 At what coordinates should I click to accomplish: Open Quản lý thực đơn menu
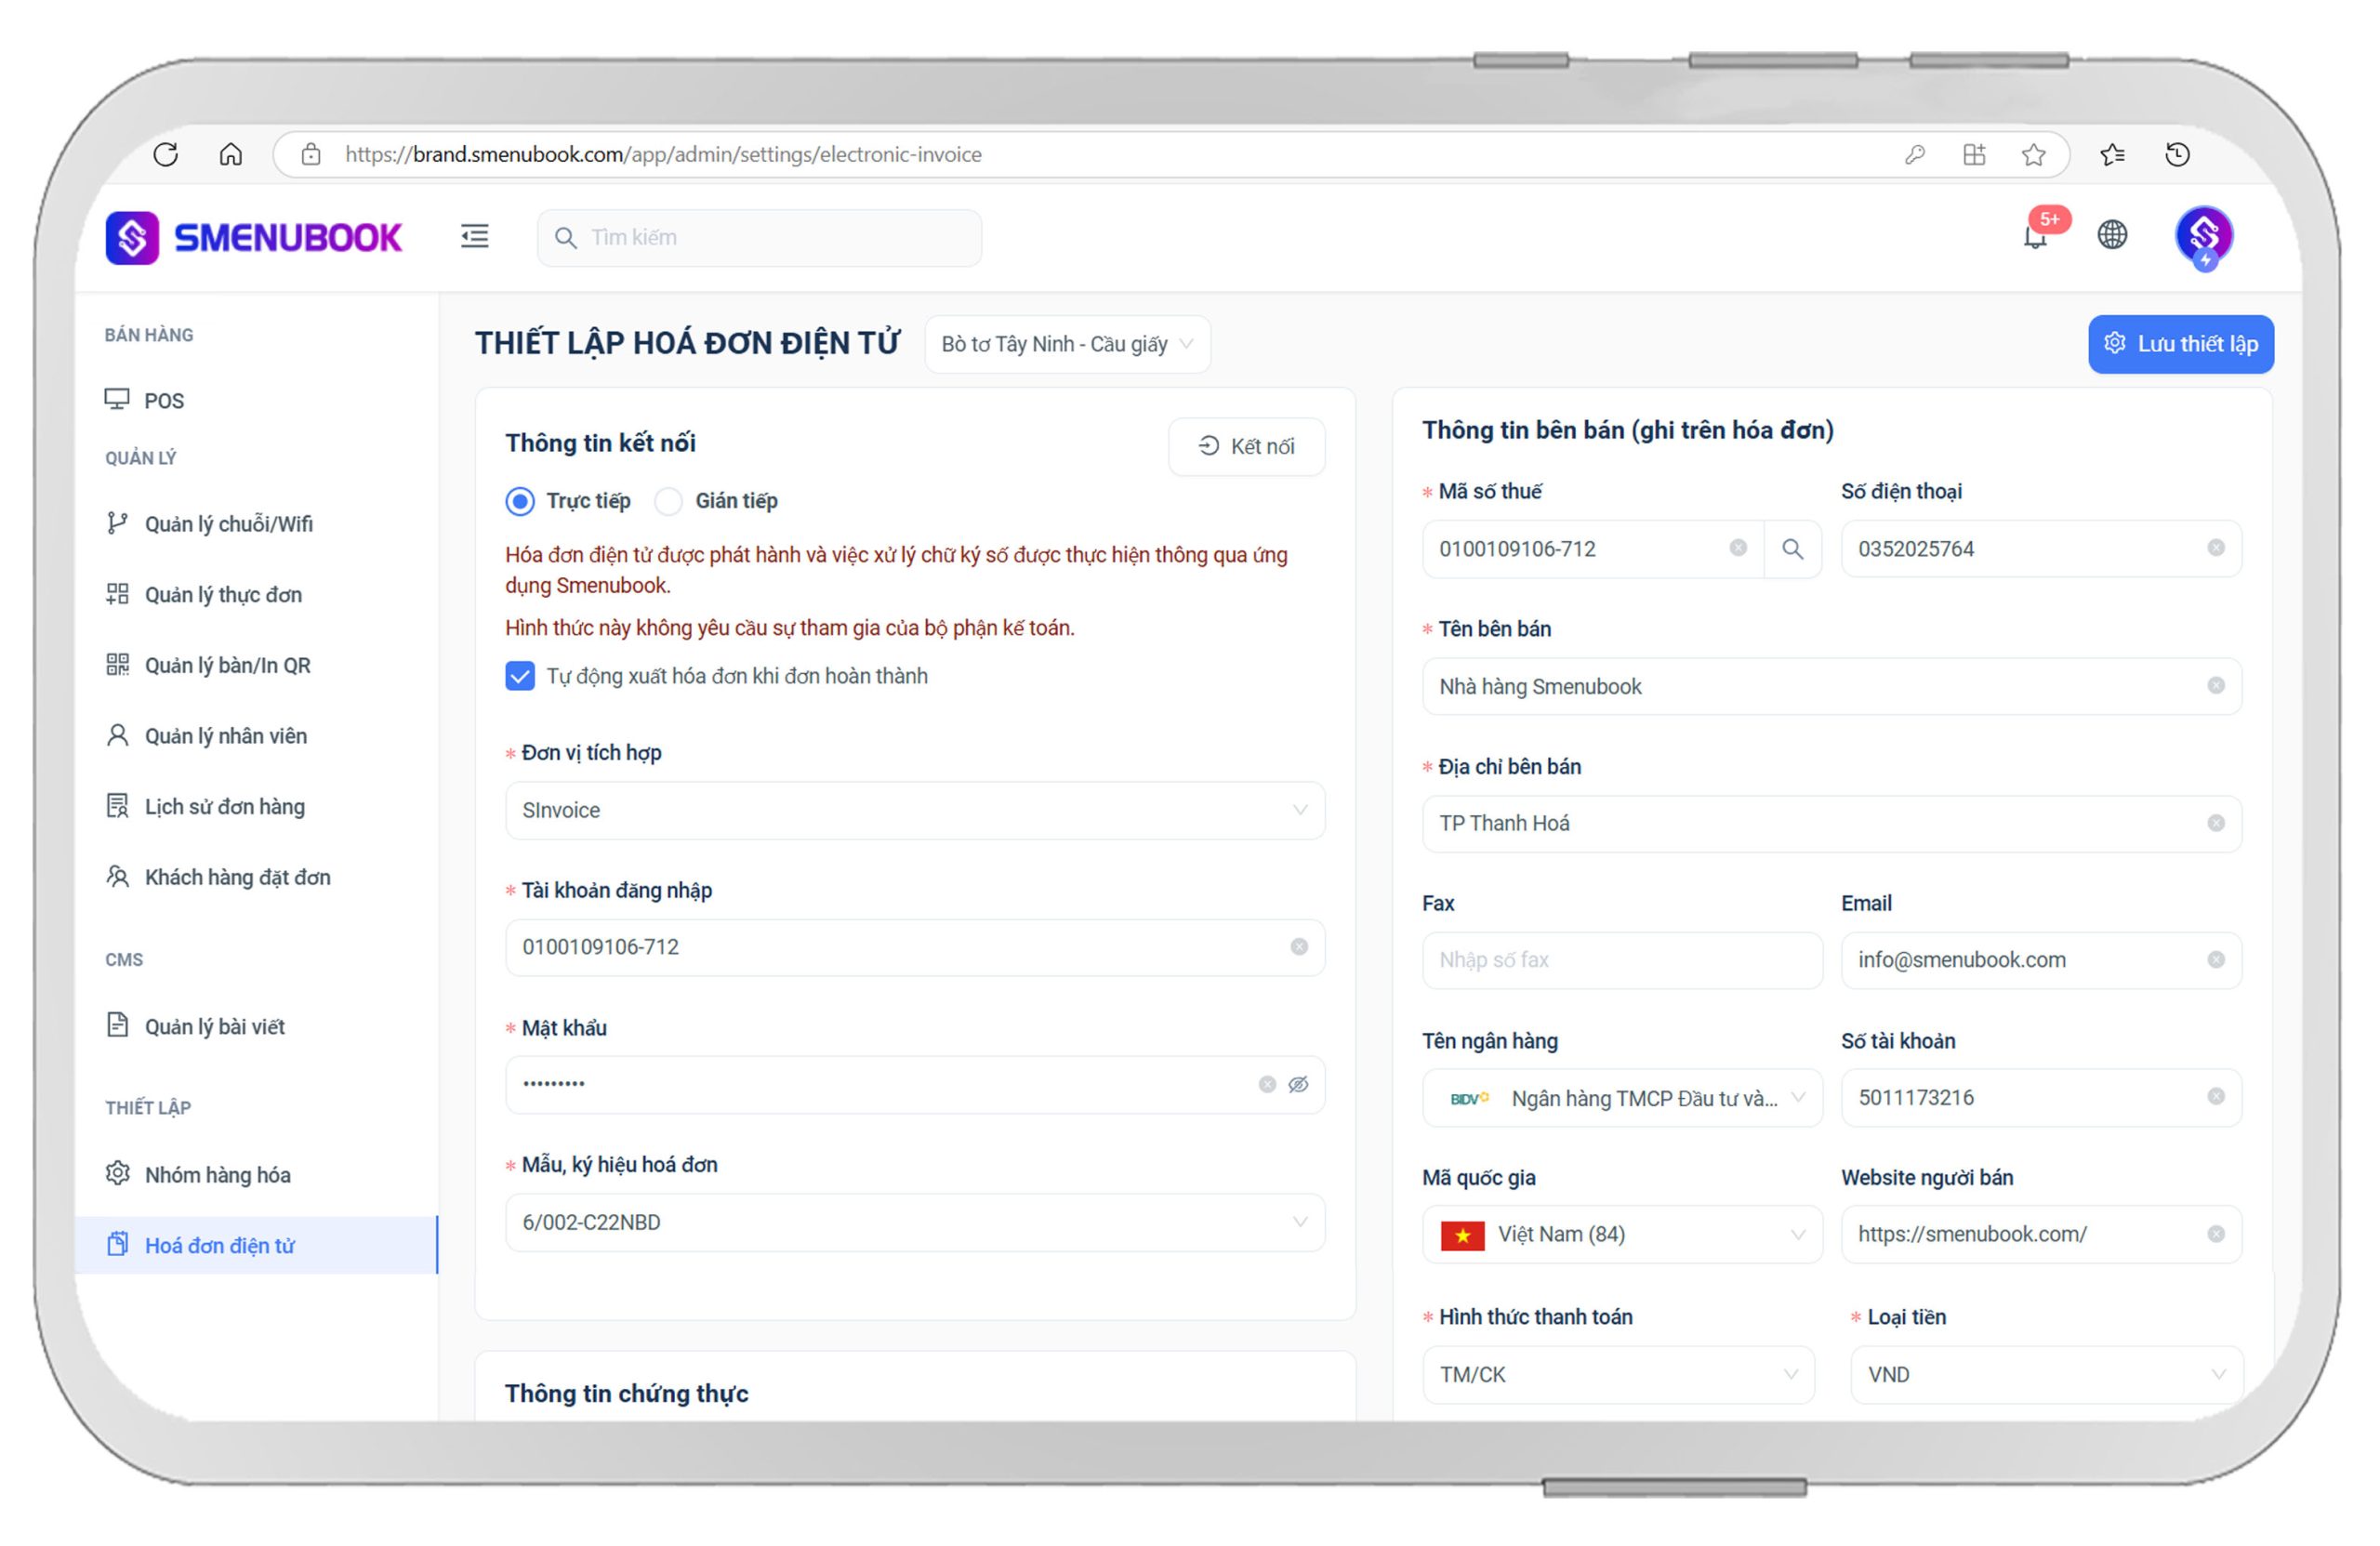(223, 595)
